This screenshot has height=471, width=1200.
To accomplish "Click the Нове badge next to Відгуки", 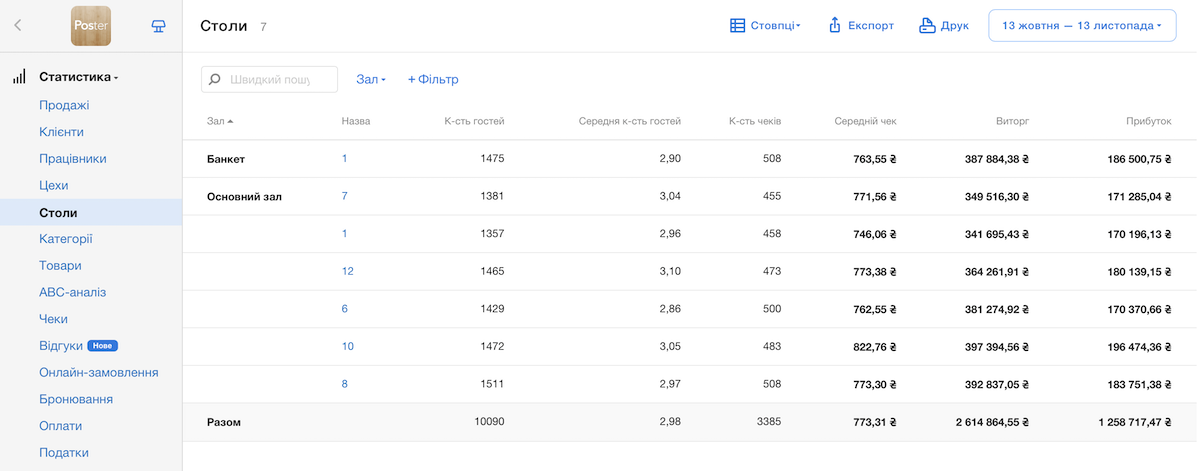I will click(102, 346).
